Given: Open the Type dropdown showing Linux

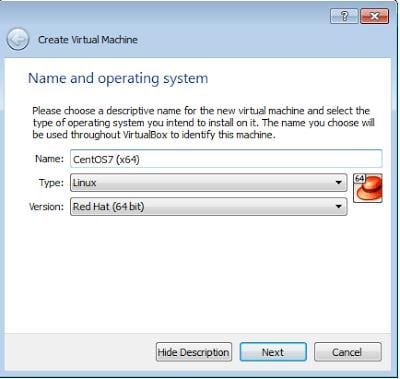Looking at the screenshot, I should coord(208,183).
